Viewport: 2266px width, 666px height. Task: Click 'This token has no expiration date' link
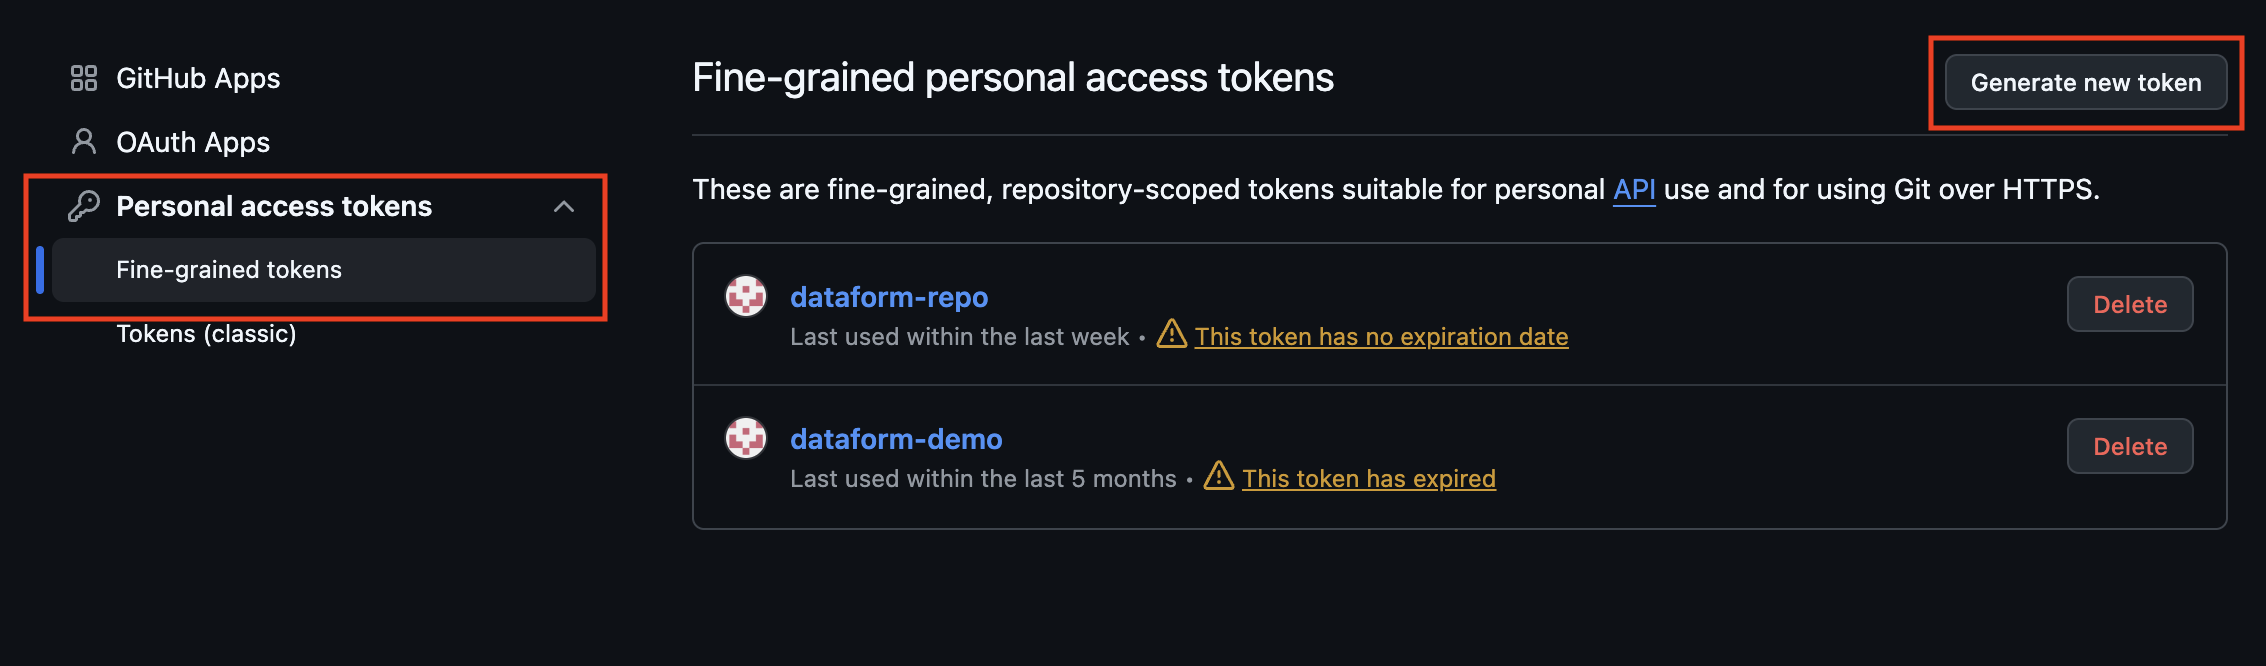tap(1381, 337)
